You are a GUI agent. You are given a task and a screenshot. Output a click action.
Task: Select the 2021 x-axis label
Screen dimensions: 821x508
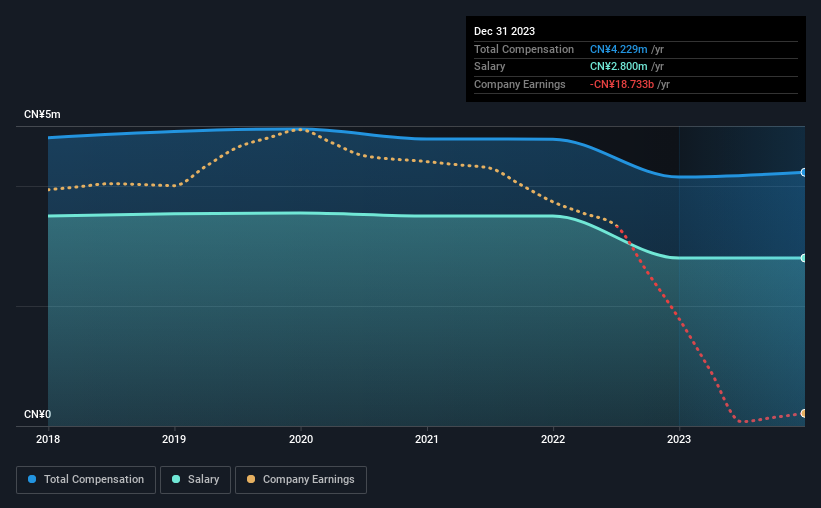427,439
